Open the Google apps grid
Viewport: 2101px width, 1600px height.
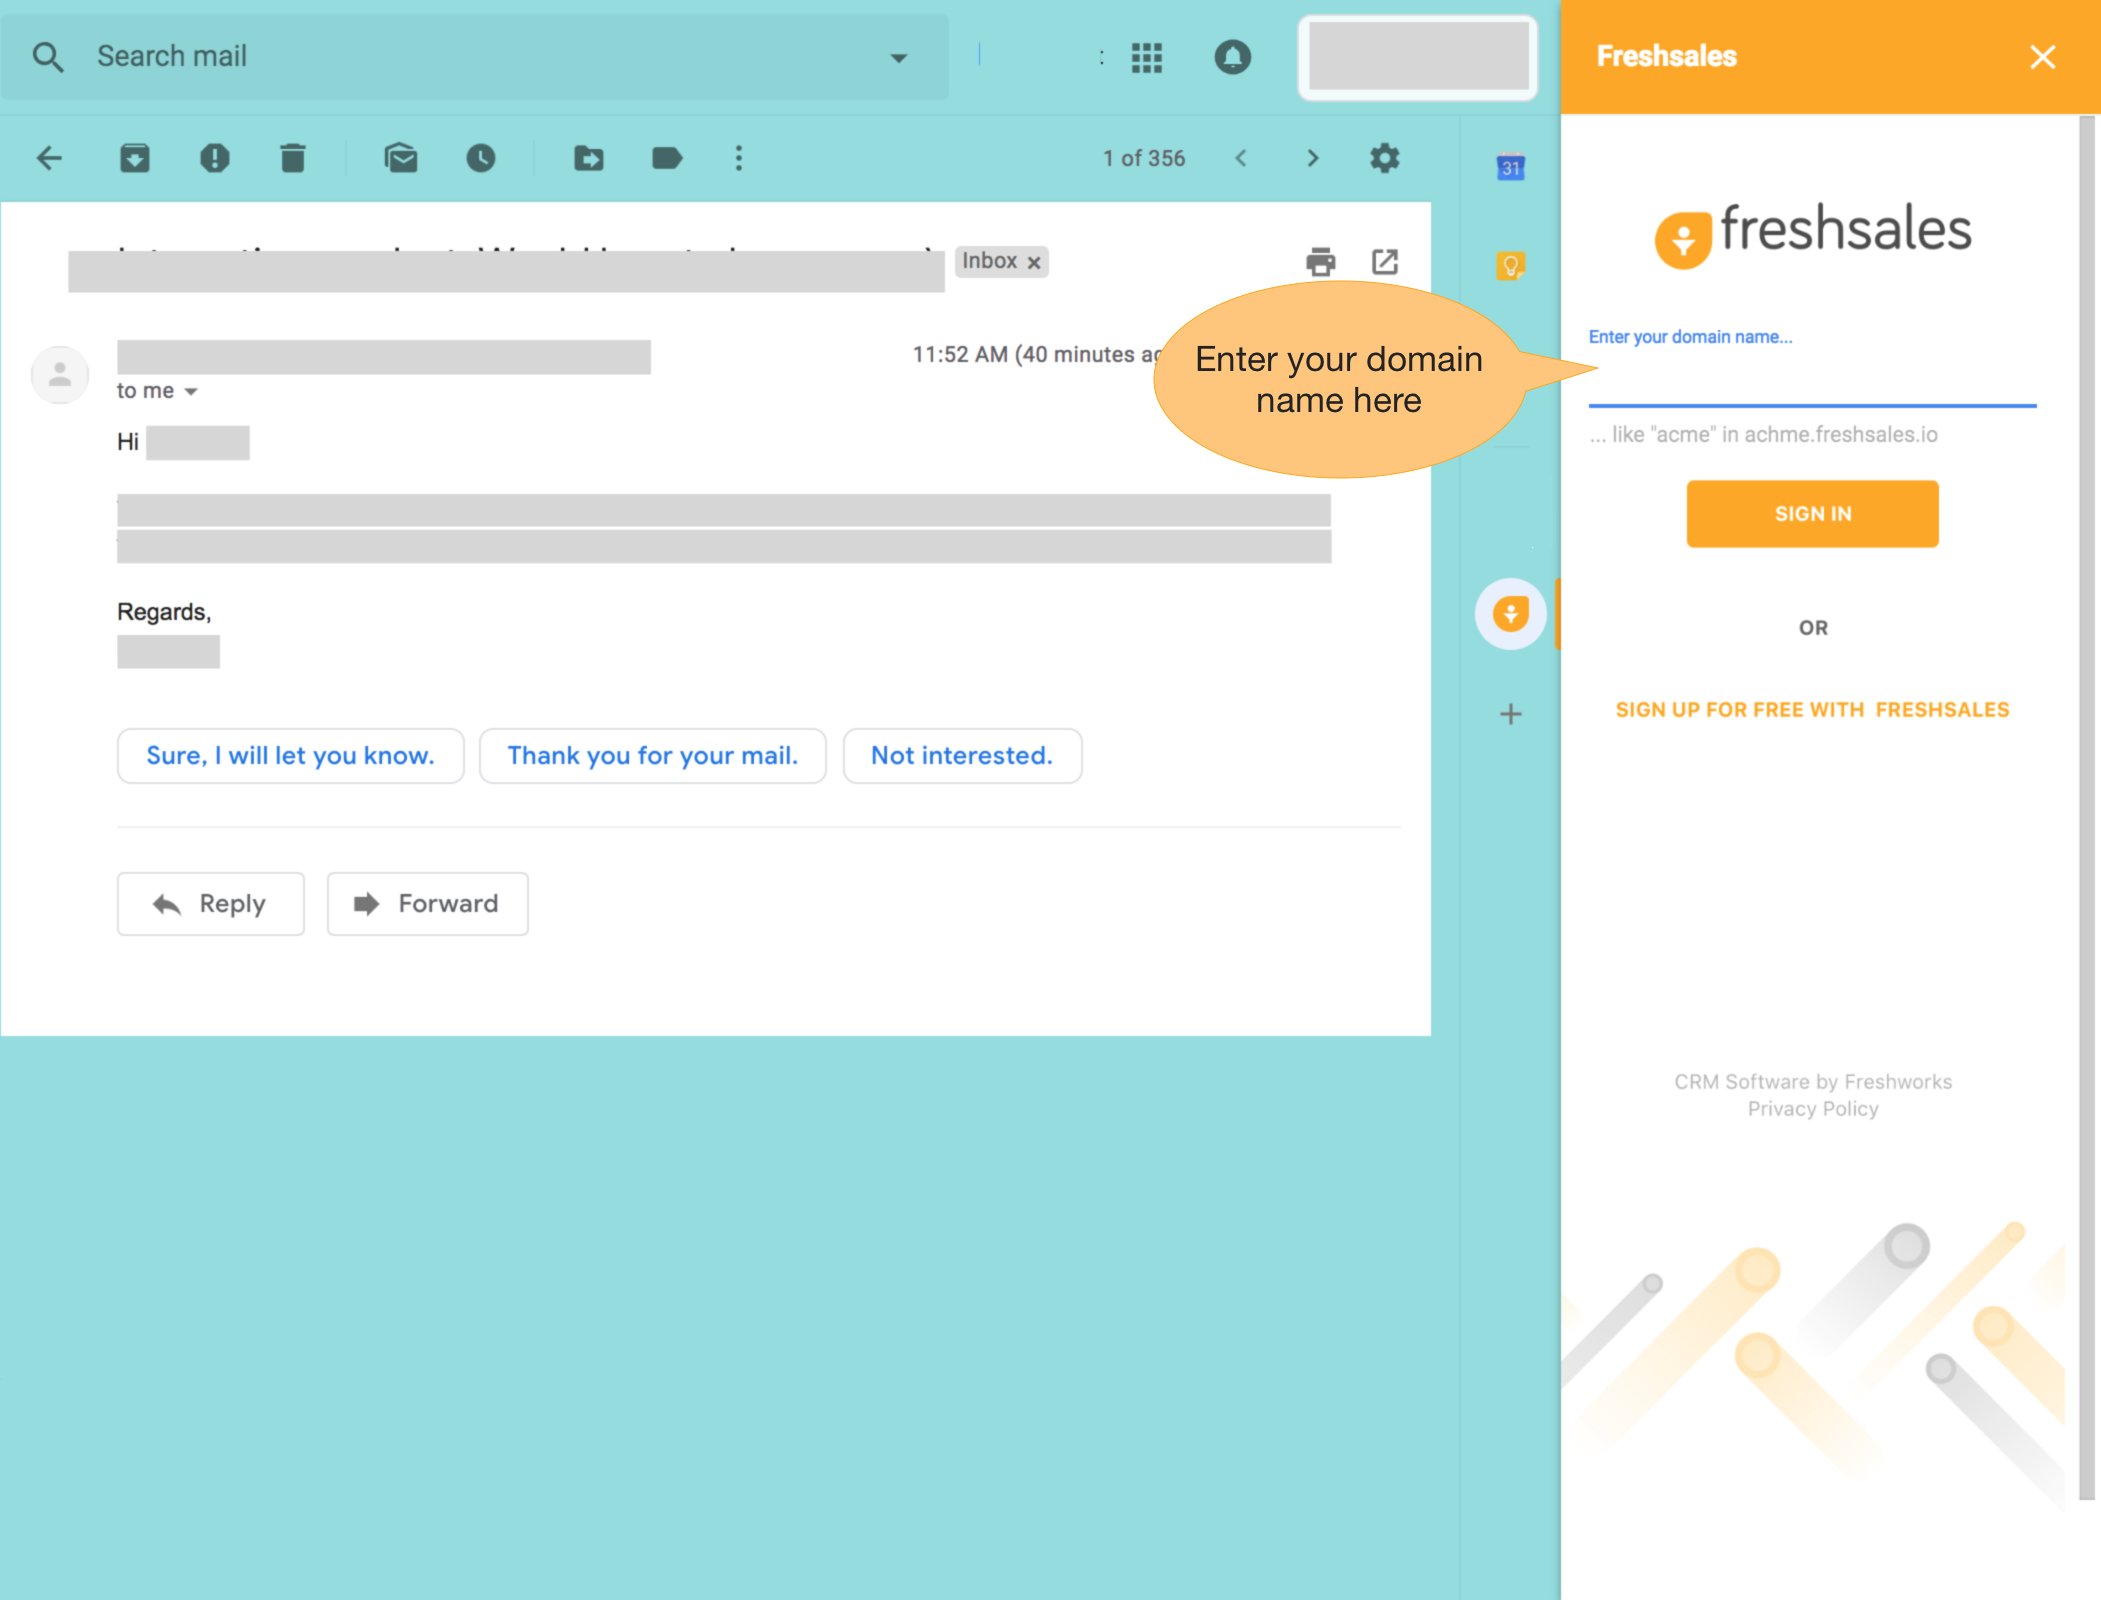pyautogui.click(x=1147, y=57)
